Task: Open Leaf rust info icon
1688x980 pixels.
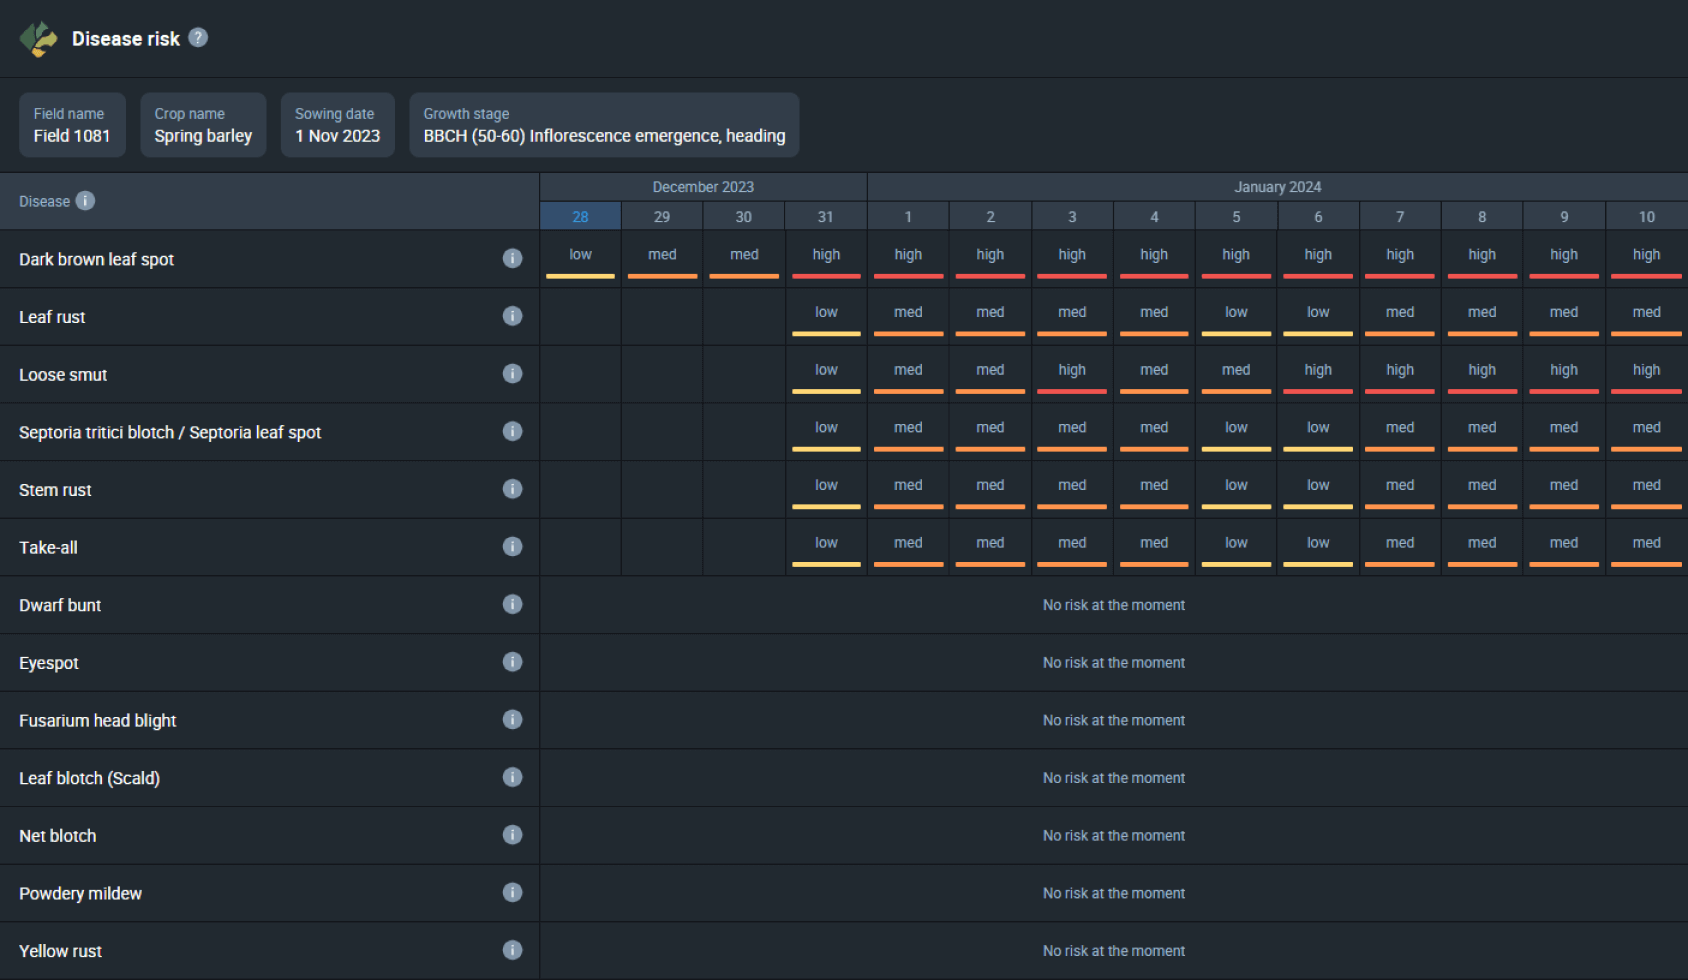Action: click(x=512, y=316)
